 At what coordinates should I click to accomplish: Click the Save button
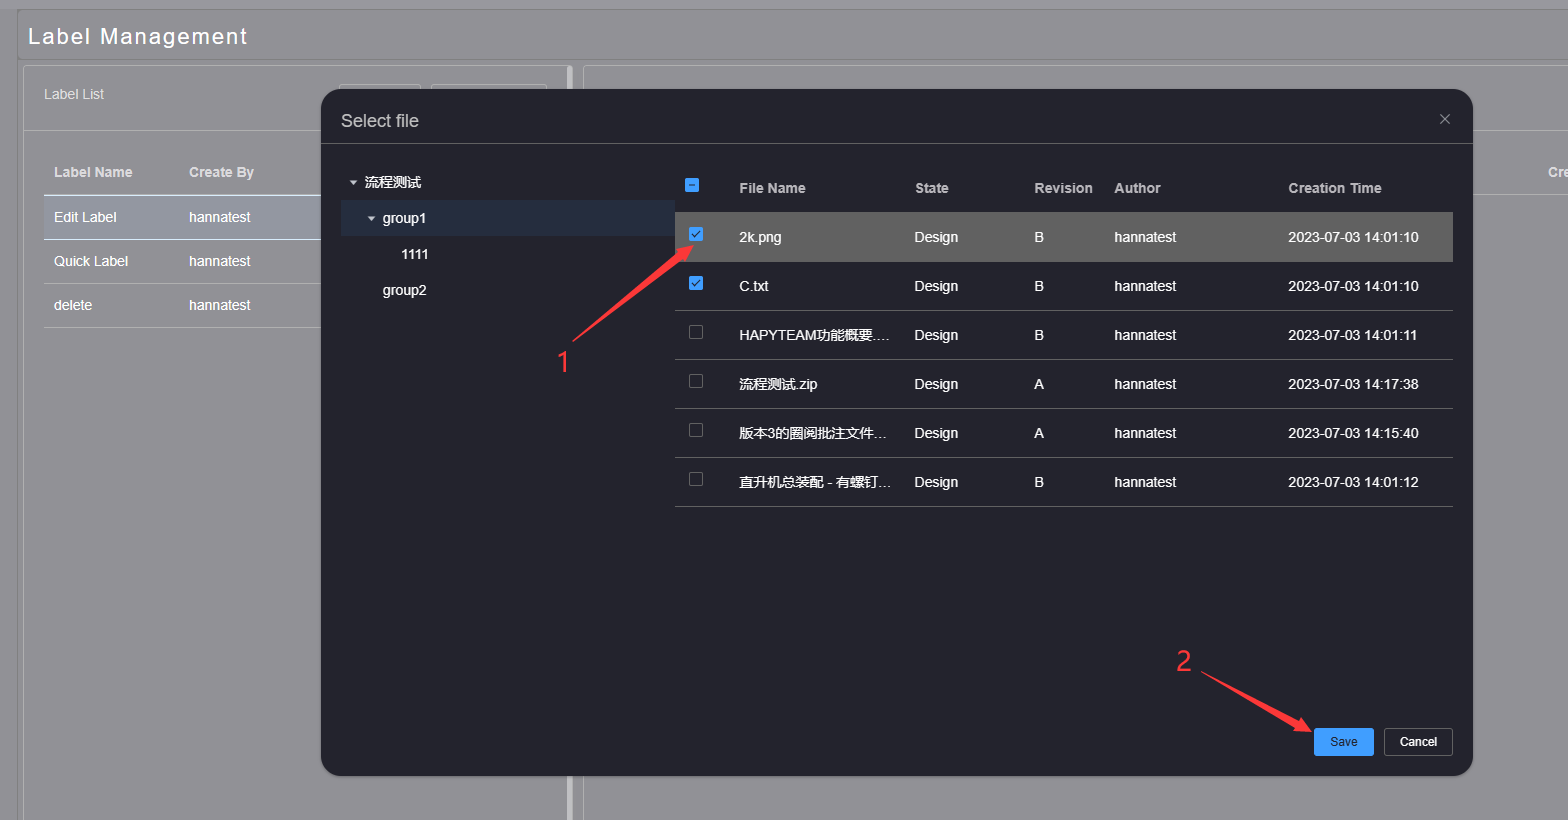[x=1343, y=742]
